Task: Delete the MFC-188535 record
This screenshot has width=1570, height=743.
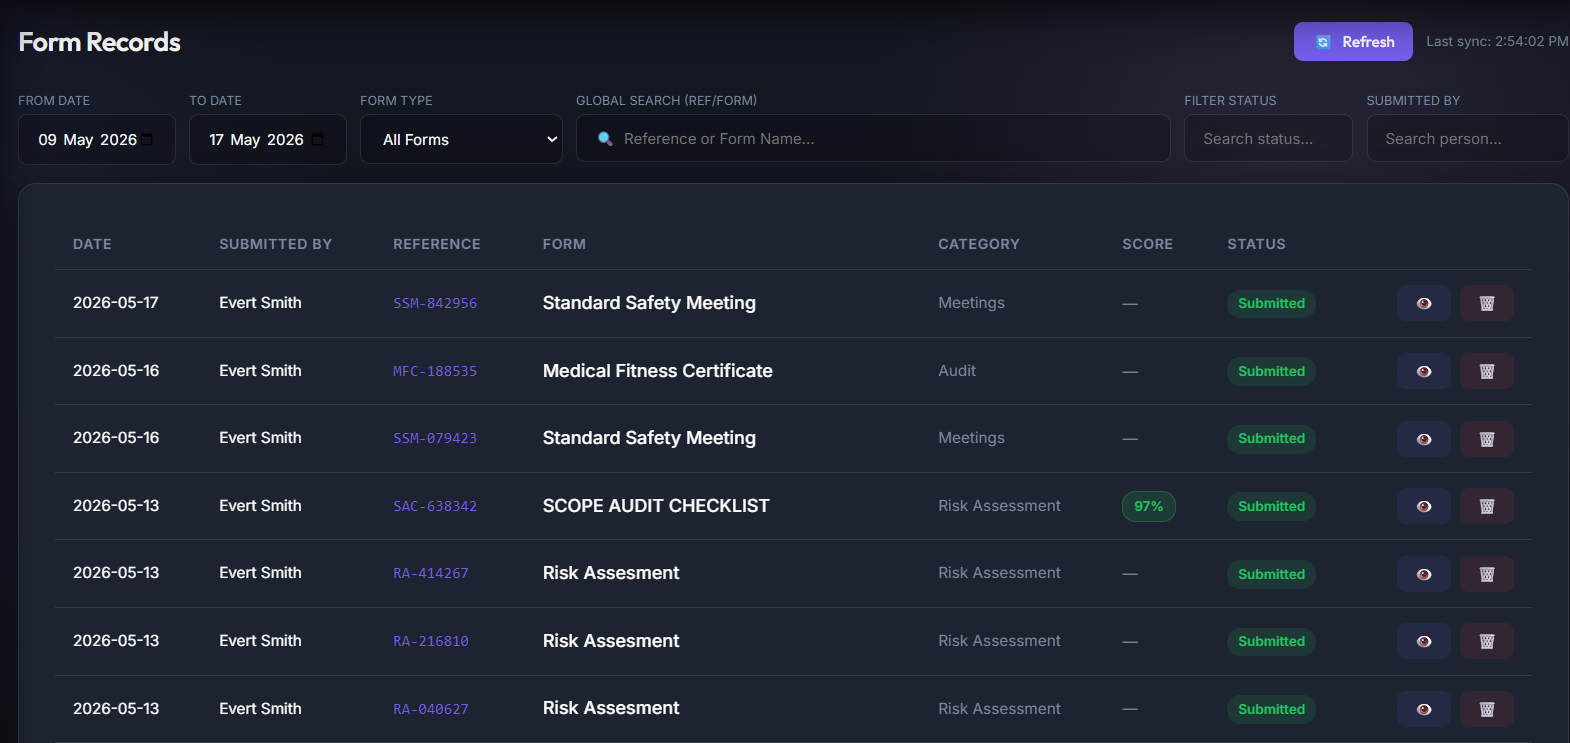Action: click(x=1487, y=371)
